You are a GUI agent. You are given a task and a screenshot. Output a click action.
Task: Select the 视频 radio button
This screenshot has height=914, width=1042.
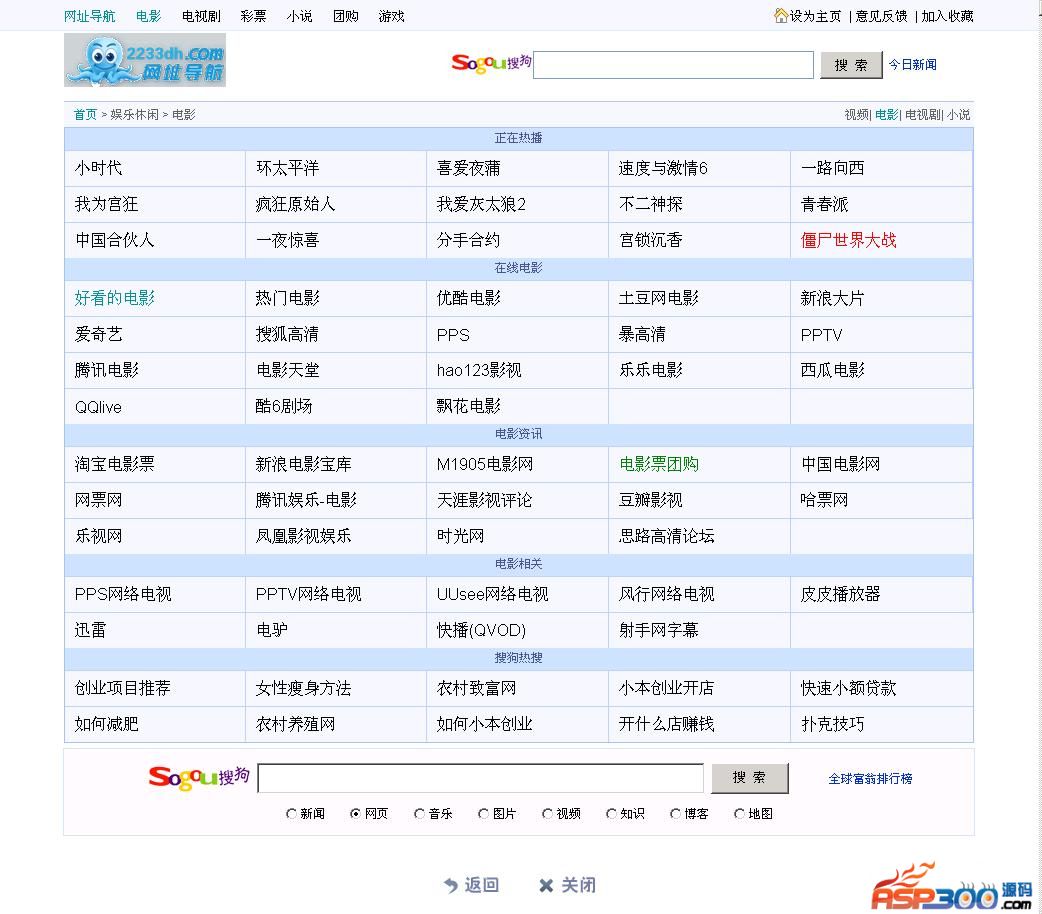[x=548, y=814]
